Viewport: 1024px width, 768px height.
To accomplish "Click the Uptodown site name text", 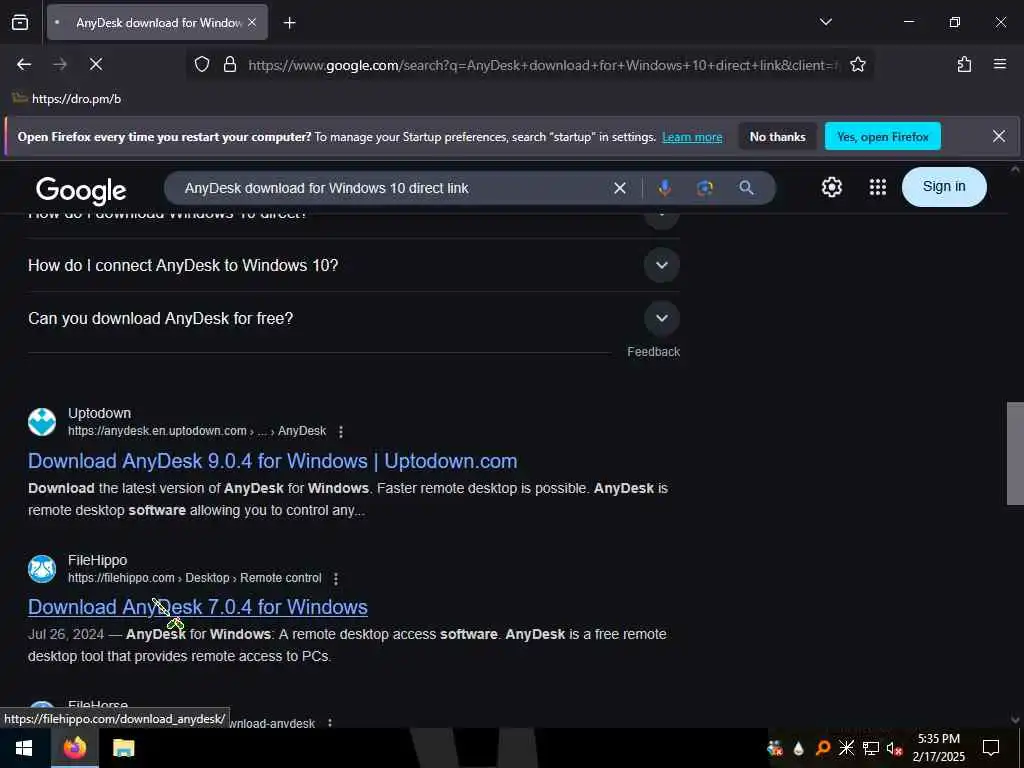I will click(x=99, y=413).
